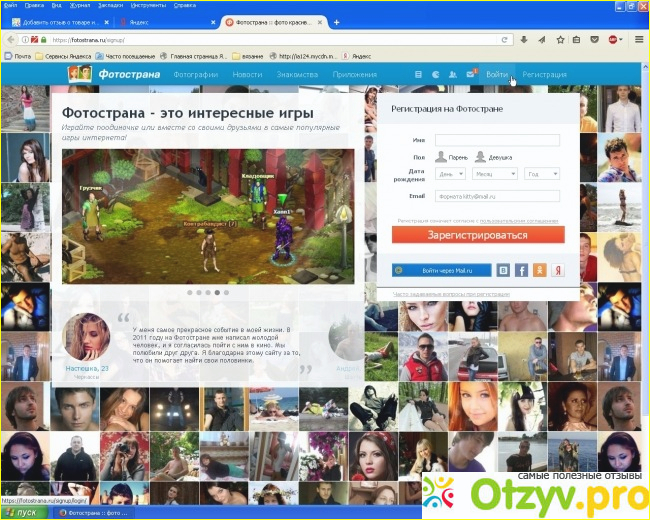Switch to the Яндекс browser tab
Viewport: 650px width, 520px height.
point(167,22)
